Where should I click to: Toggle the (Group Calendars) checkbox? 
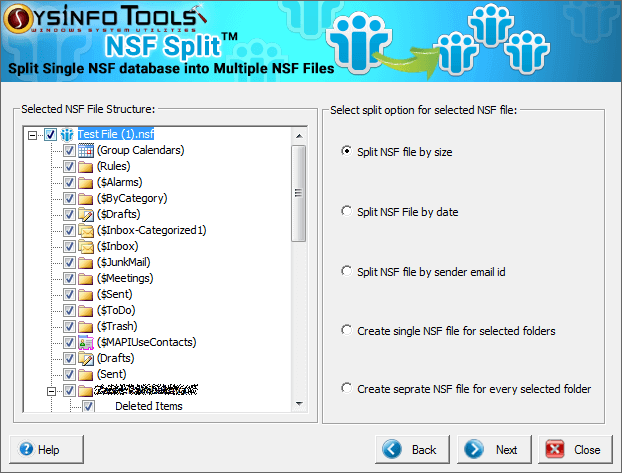point(69,150)
